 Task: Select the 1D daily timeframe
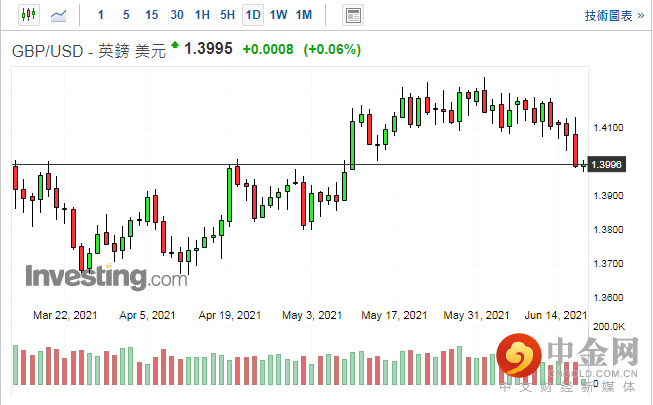coord(253,15)
